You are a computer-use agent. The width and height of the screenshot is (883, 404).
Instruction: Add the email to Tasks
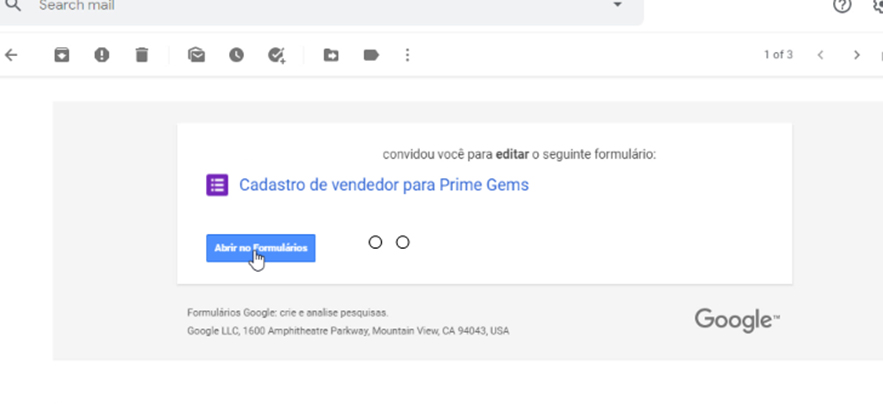(277, 55)
